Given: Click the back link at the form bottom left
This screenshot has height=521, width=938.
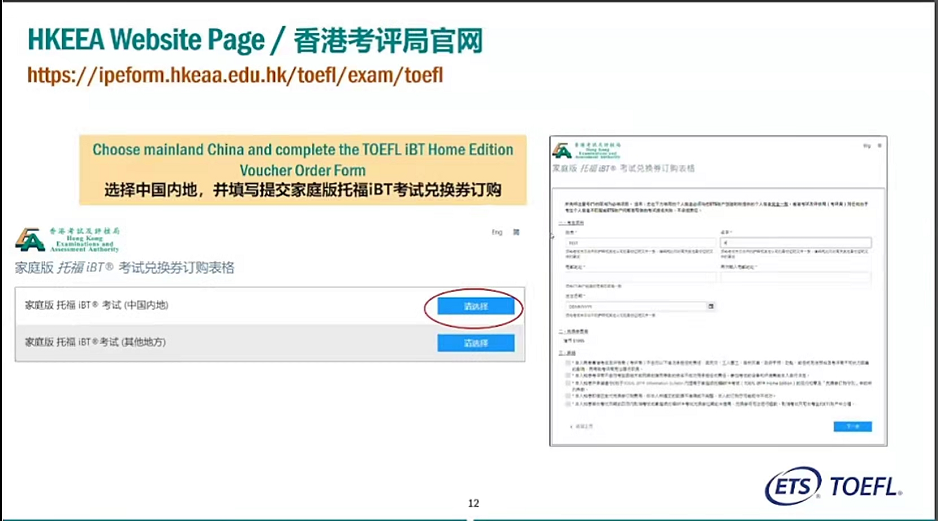Looking at the screenshot, I should pyautogui.click(x=581, y=426).
